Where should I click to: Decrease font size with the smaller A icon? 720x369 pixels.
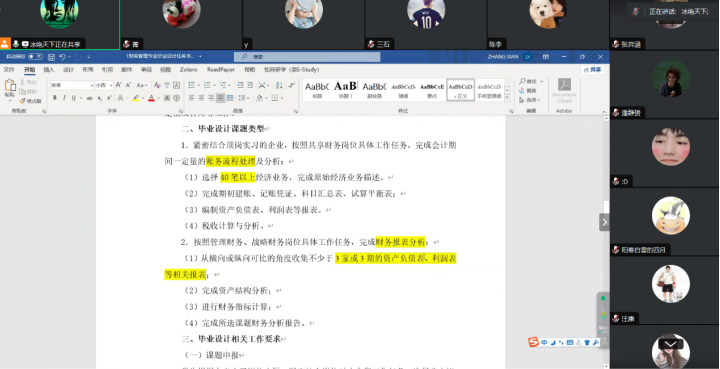pos(128,85)
